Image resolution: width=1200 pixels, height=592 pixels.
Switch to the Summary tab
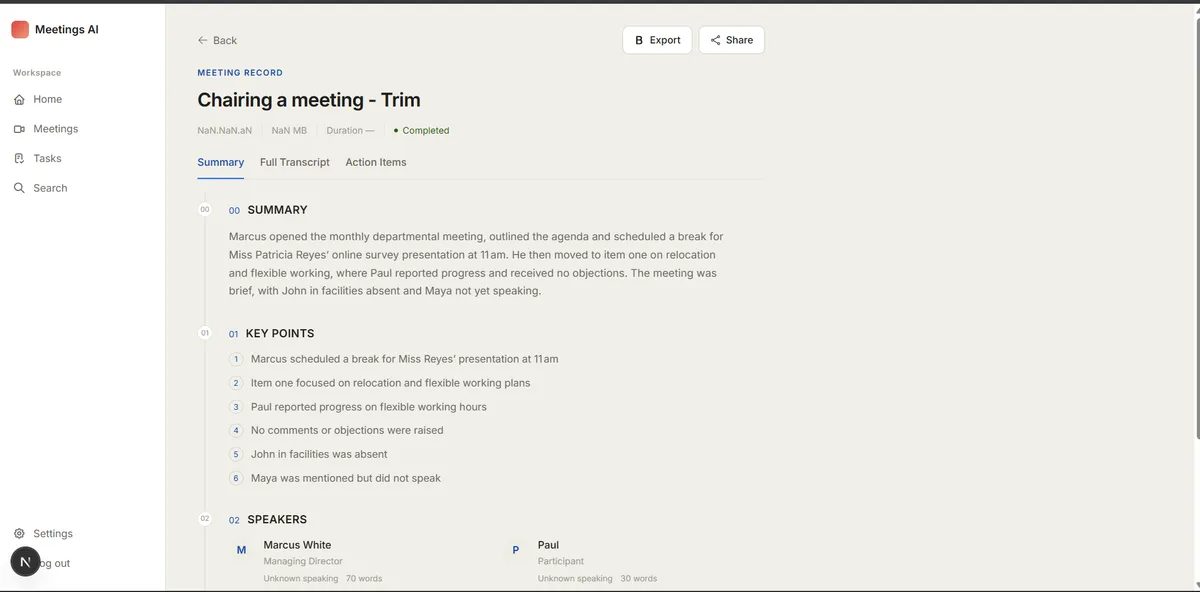click(x=220, y=162)
